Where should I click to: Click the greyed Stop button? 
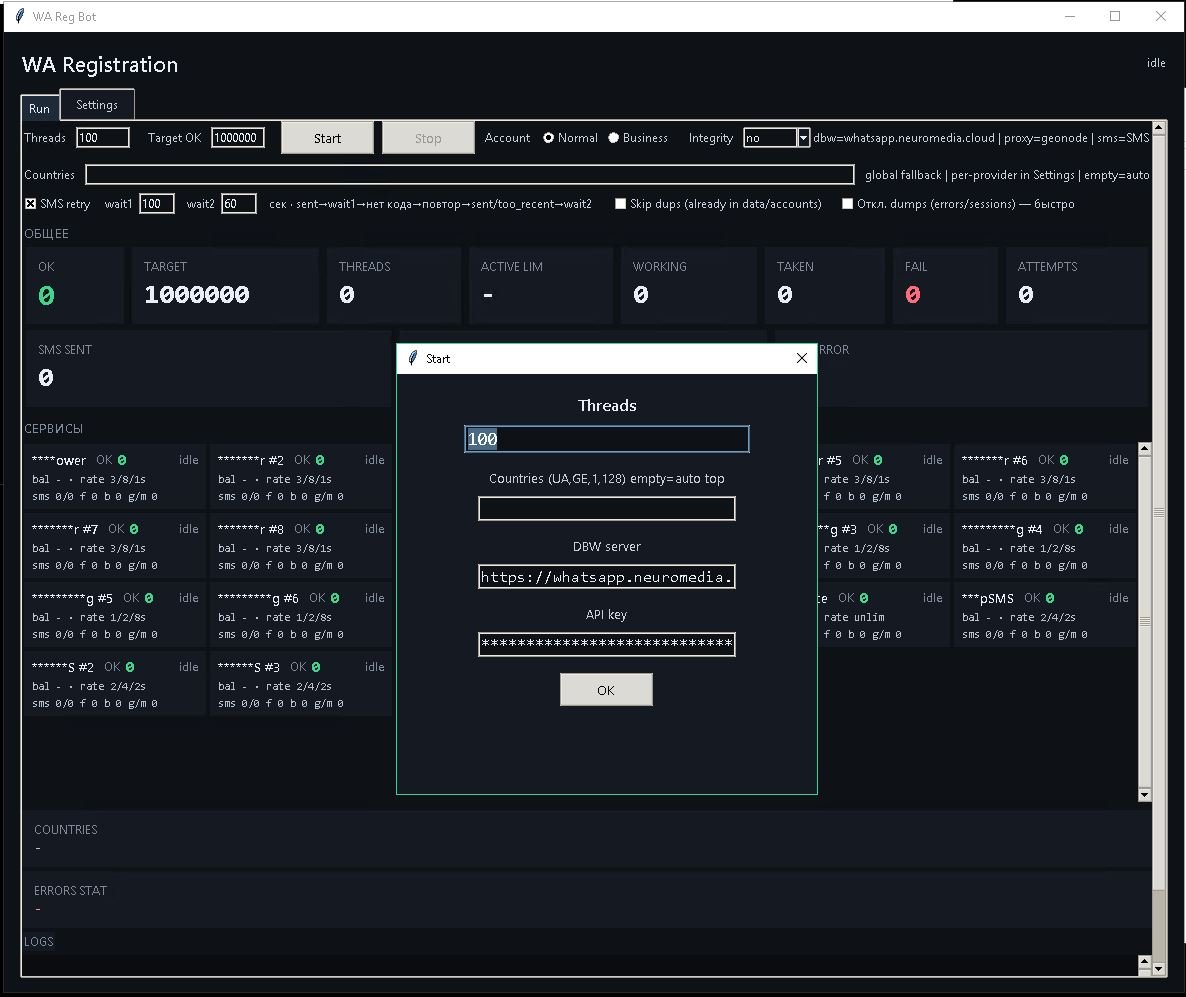tap(428, 138)
